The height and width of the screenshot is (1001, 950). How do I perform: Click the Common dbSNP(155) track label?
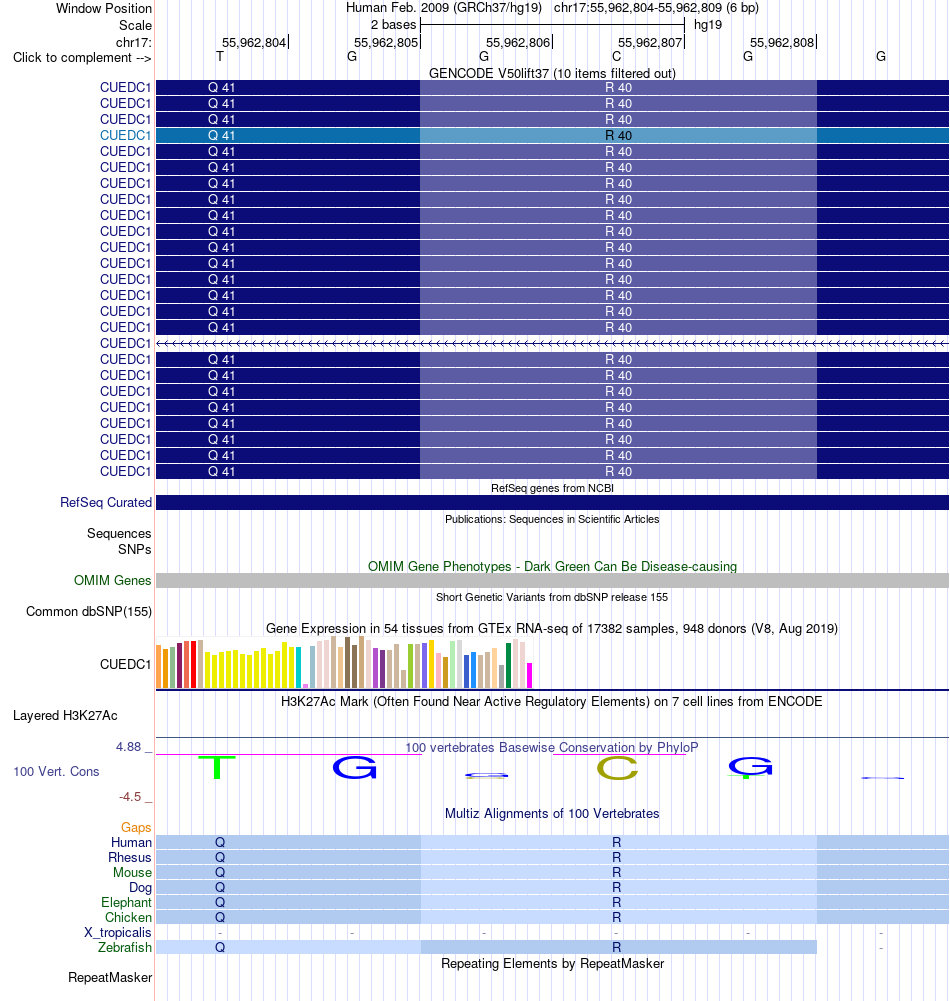tap(89, 612)
